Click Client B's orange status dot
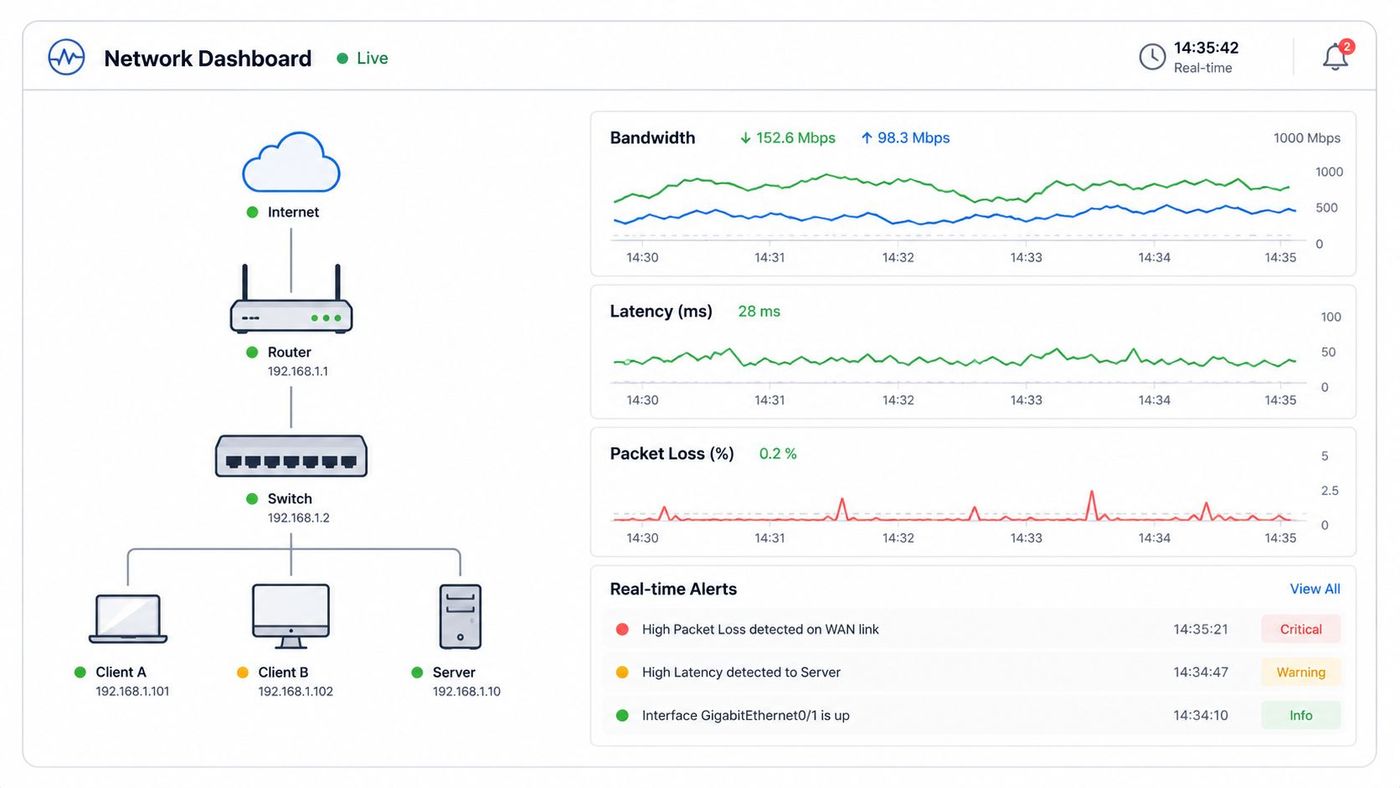This screenshot has height=788, width=1400. pos(242,672)
